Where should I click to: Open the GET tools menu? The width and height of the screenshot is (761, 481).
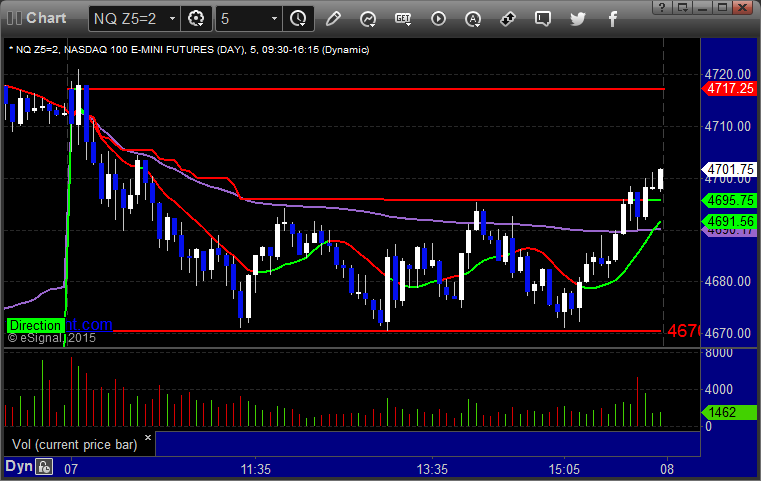click(x=403, y=19)
